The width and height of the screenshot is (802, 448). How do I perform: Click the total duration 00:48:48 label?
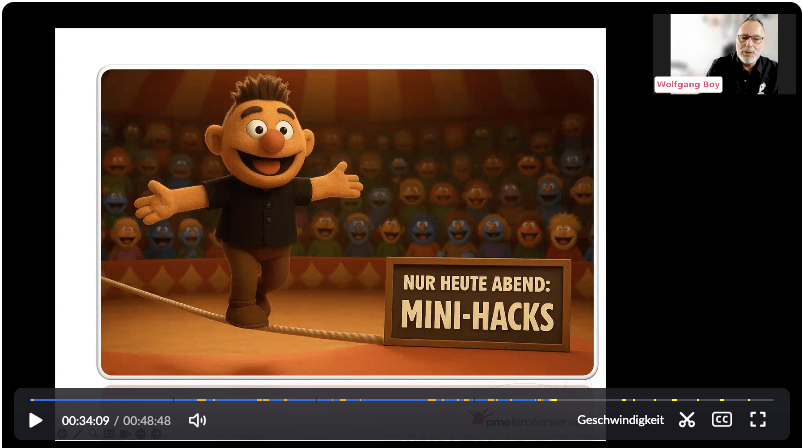[x=147, y=421]
